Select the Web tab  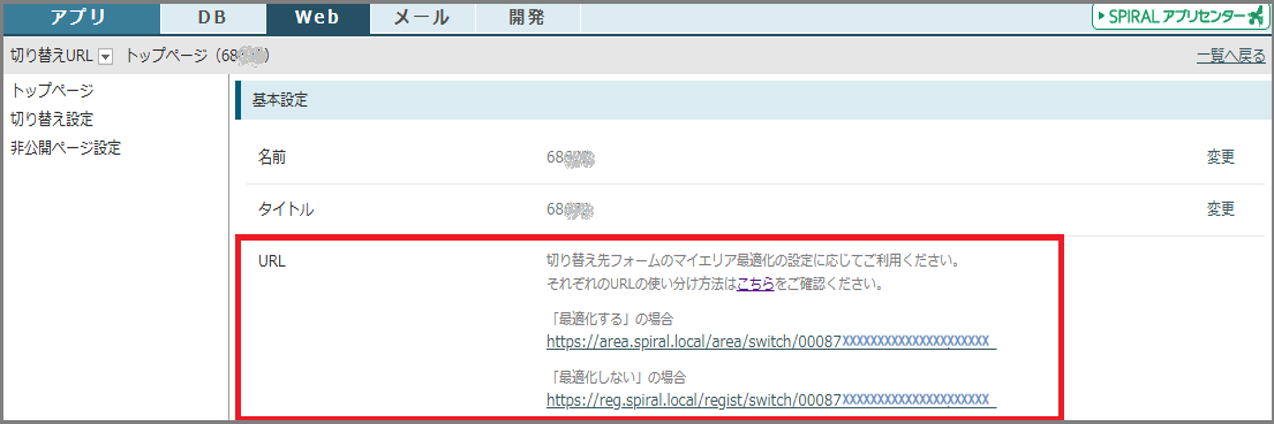click(x=317, y=18)
